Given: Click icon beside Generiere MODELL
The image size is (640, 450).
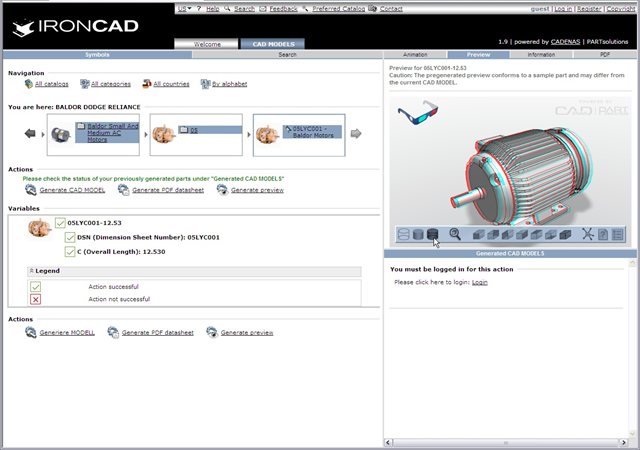Looking at the screenshot, I should [x=31, y=332].
